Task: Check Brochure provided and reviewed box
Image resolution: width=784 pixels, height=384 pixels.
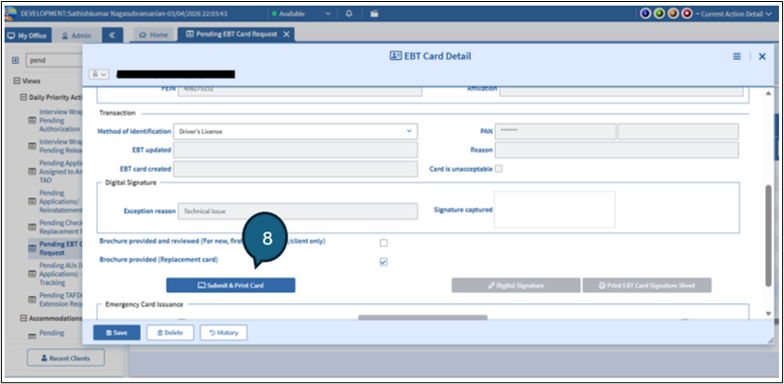Action: click(384, 243)
